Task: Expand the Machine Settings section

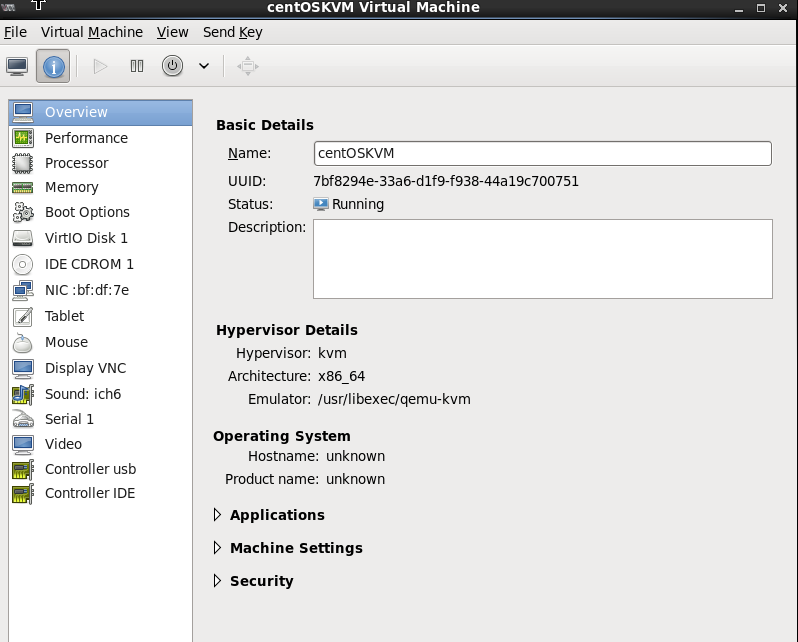Action: point(217,548)
